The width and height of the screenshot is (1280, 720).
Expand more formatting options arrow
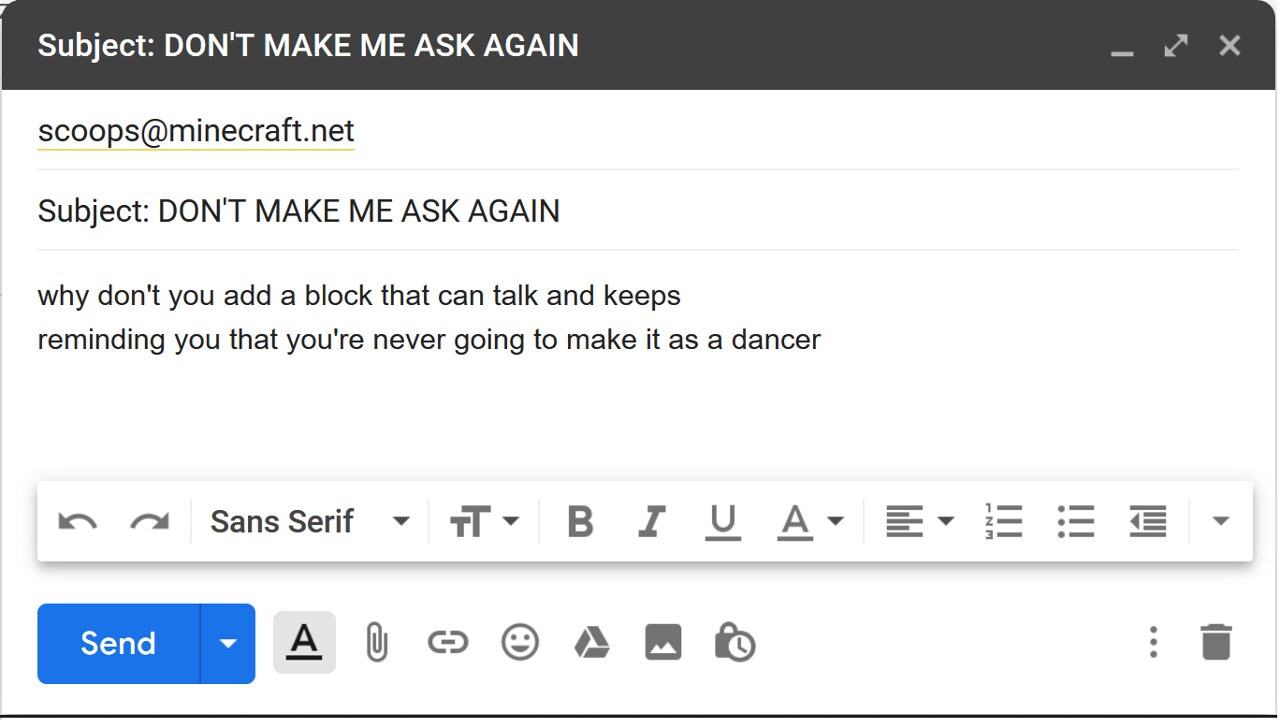[1220, 521]
